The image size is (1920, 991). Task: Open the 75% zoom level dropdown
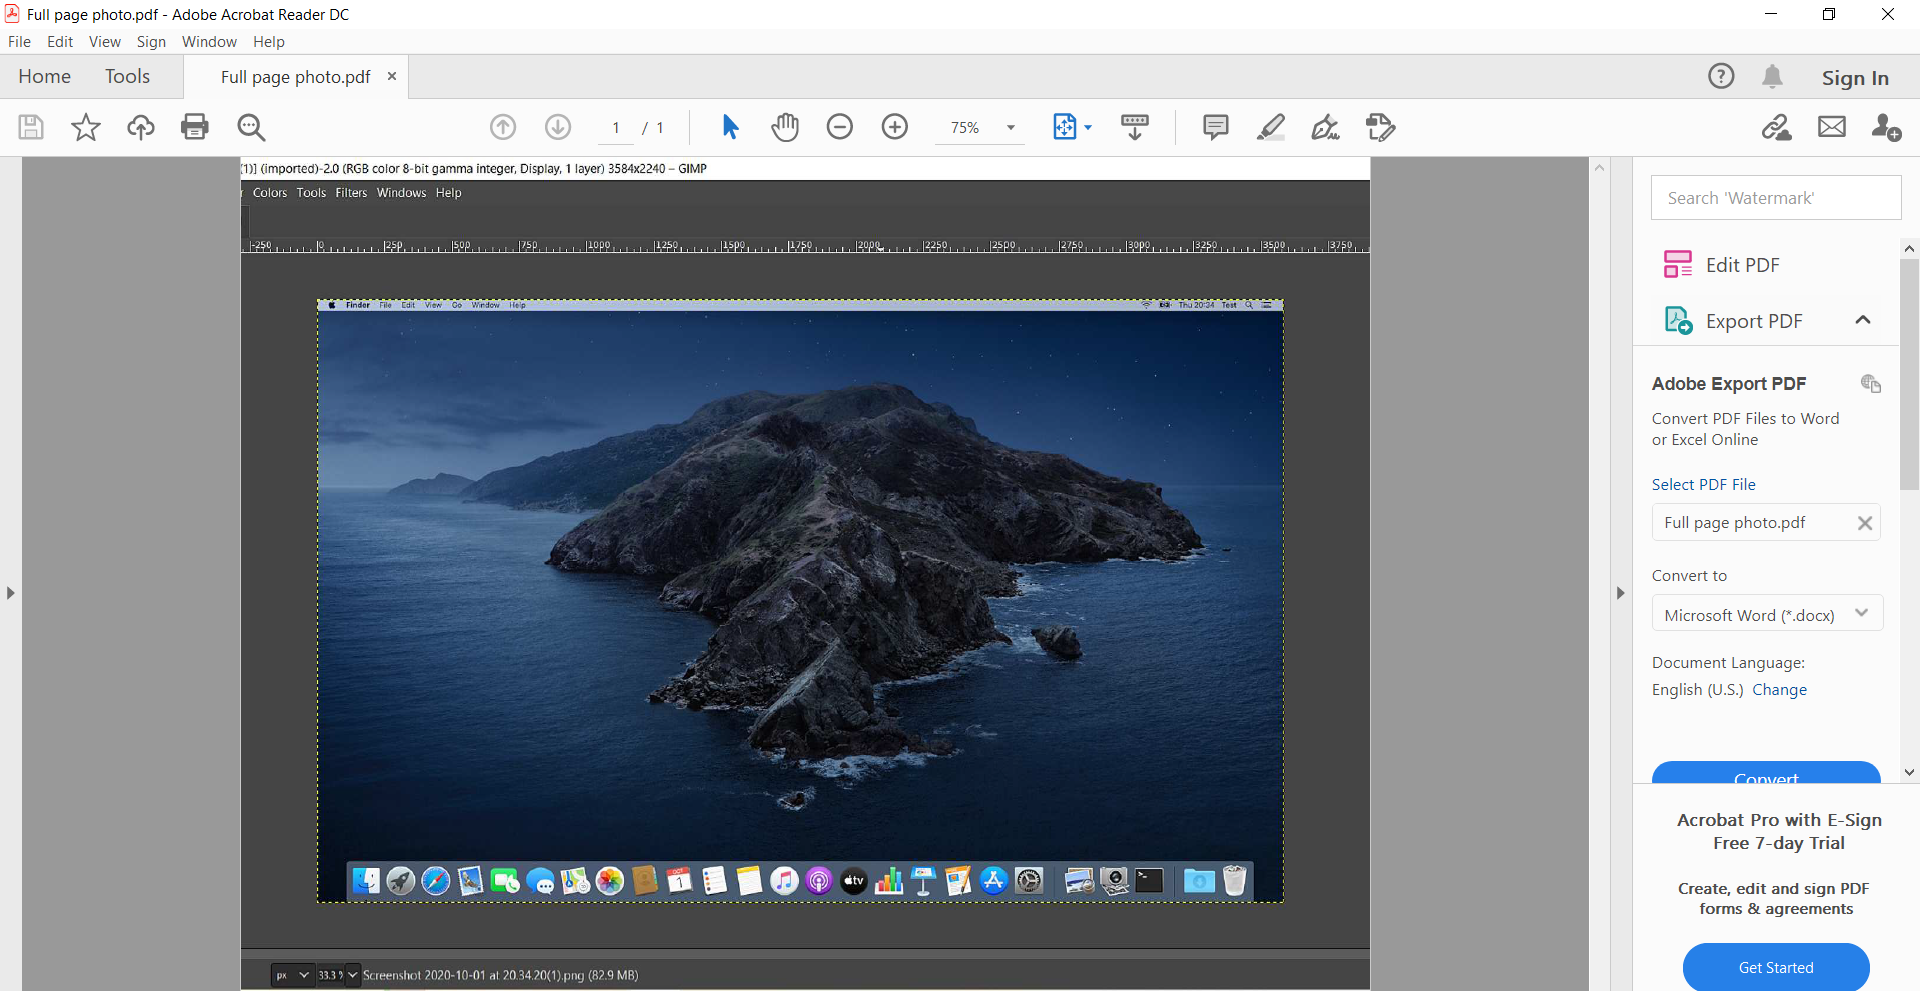pos(1010,128)
